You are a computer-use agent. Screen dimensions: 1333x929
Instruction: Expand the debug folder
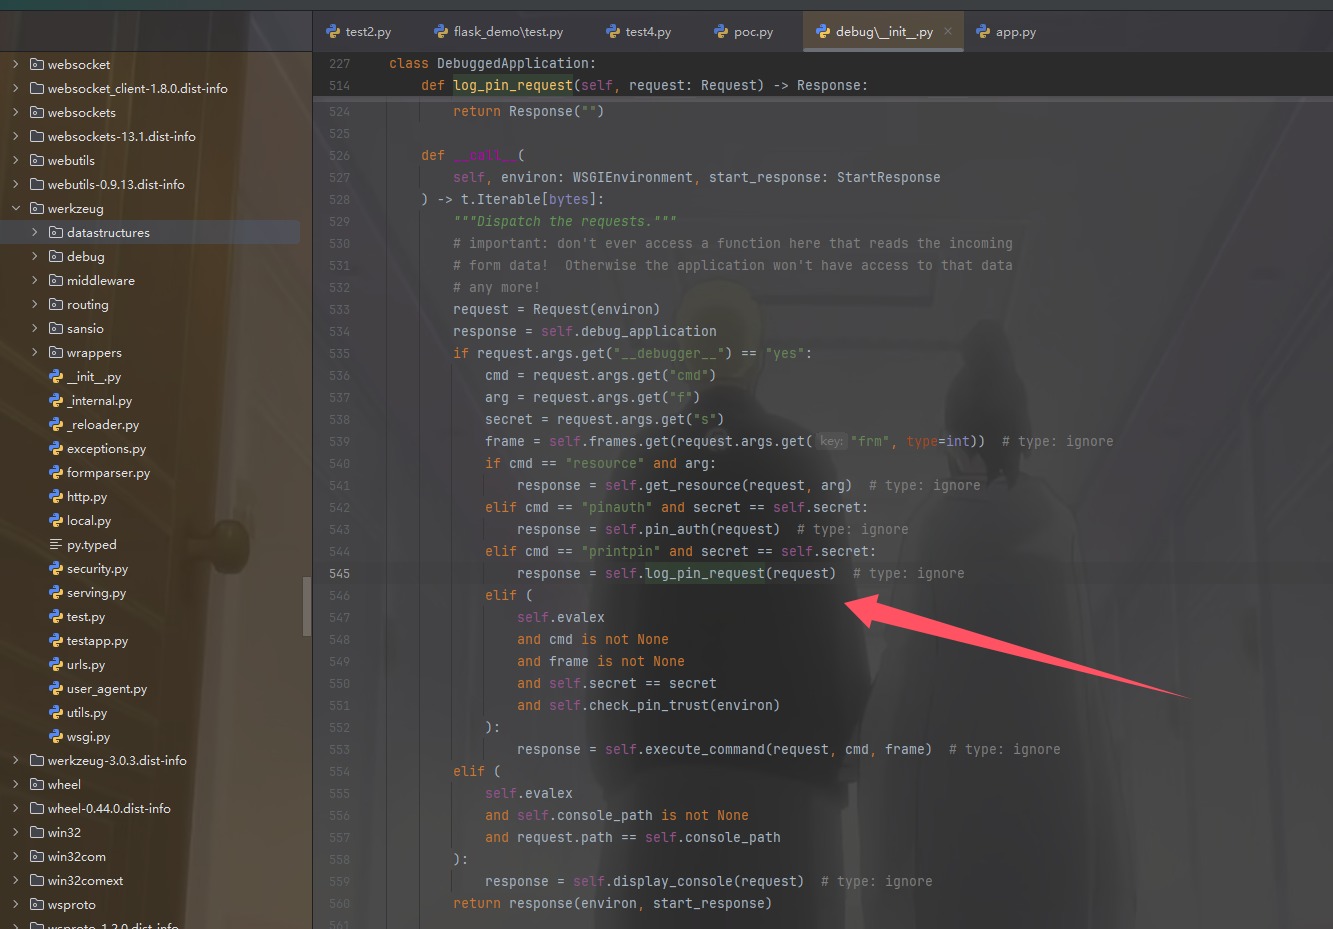35,257
